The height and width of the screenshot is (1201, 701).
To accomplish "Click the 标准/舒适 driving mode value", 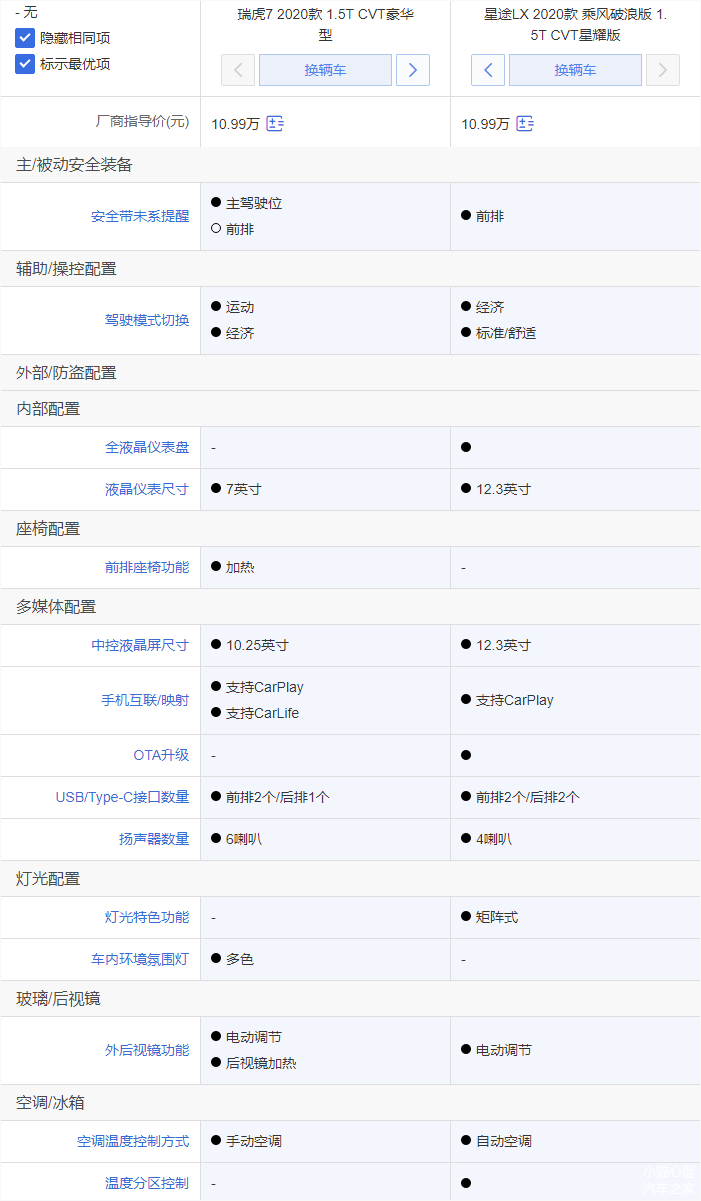I will tap(506, 333).
